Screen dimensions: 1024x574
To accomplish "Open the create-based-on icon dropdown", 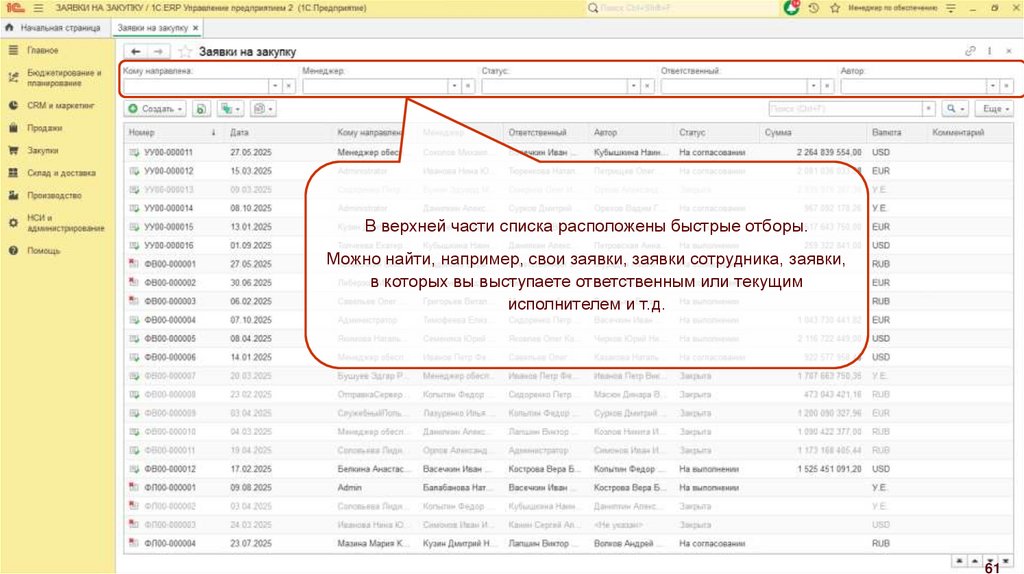I will (231, 108).
